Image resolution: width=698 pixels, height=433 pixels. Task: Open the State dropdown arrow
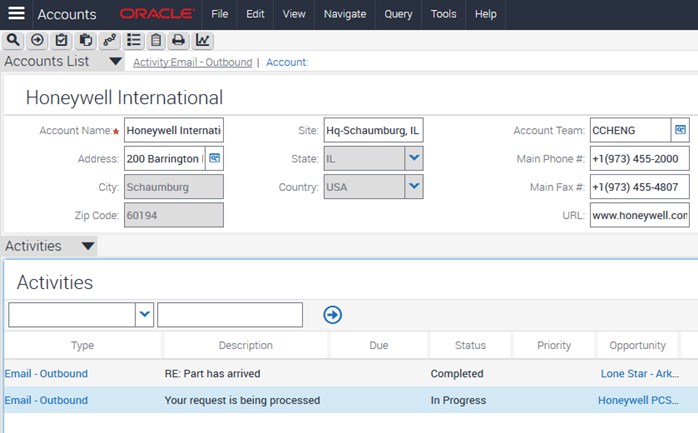coord(414,158)
